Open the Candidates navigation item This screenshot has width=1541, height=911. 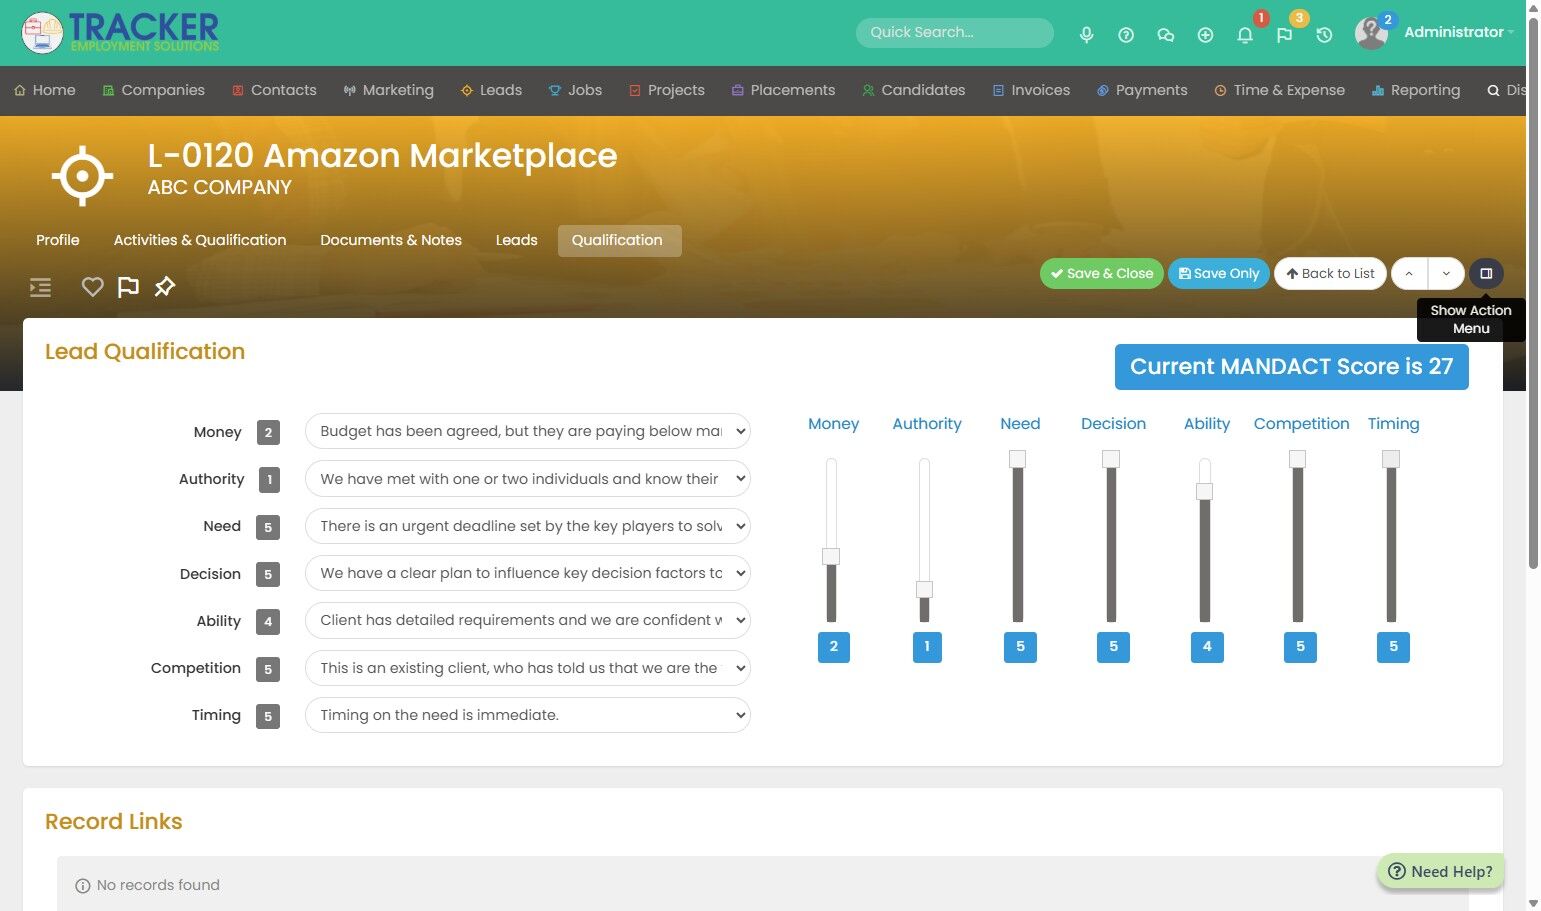[913, 90]
